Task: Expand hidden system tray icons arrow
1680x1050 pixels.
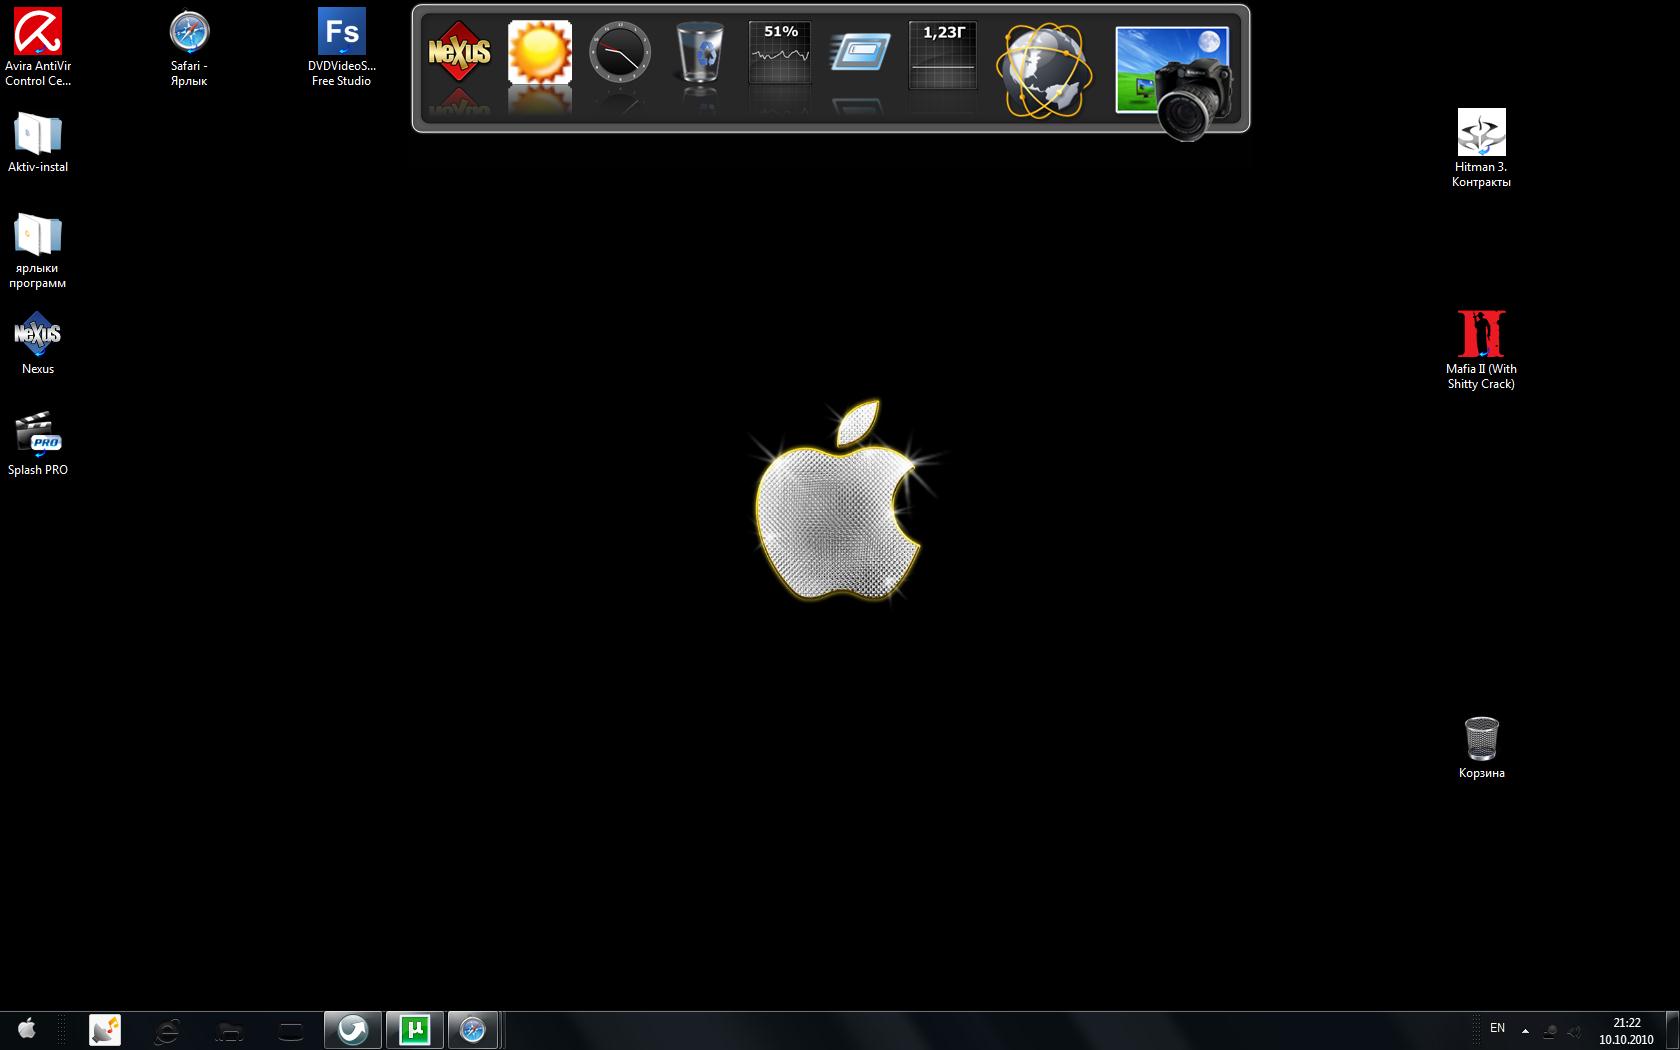Action: click(x=1525, y=1030)
